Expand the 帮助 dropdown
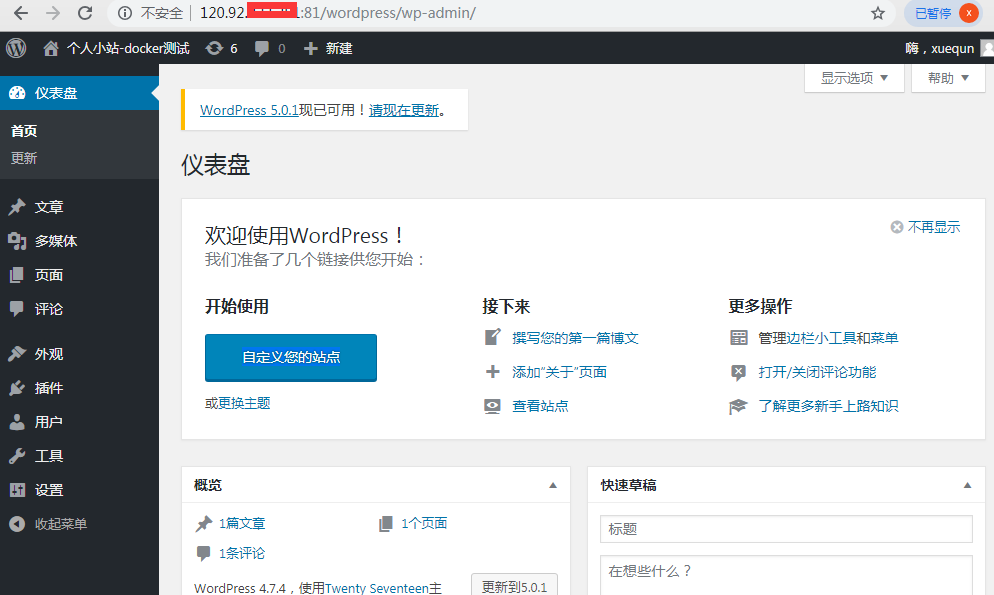The height and width of the screenshot is (595, 994). pos(948,78)
